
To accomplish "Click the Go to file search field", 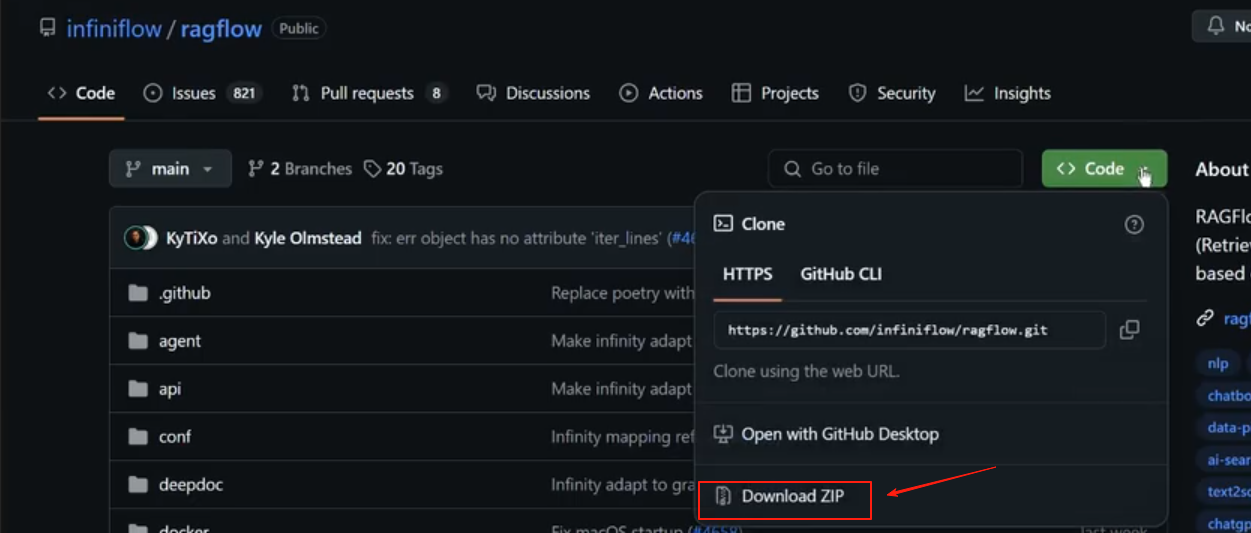I will click(x=895, y=169).
